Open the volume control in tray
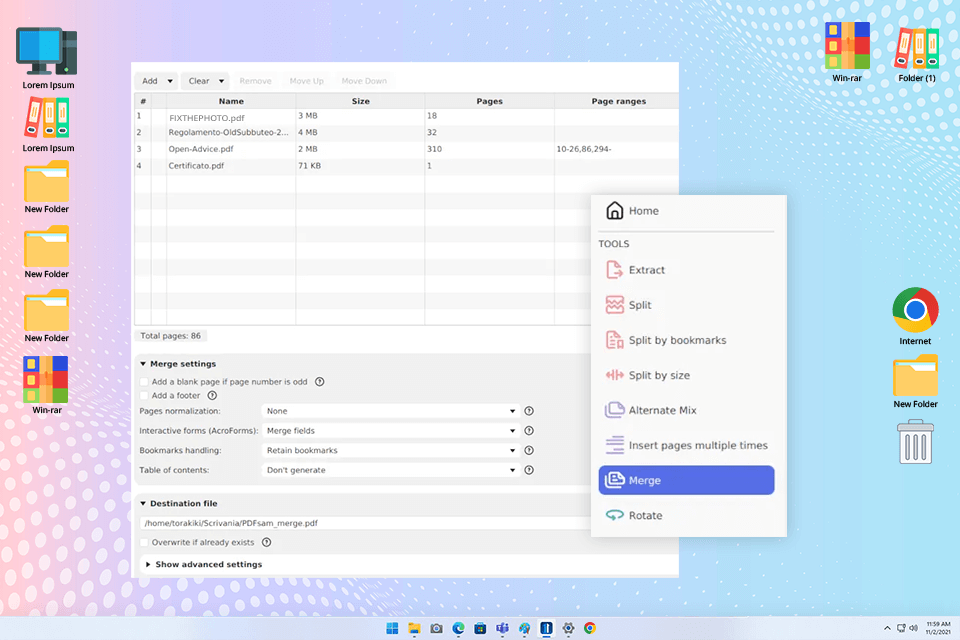 pos(913,628)
